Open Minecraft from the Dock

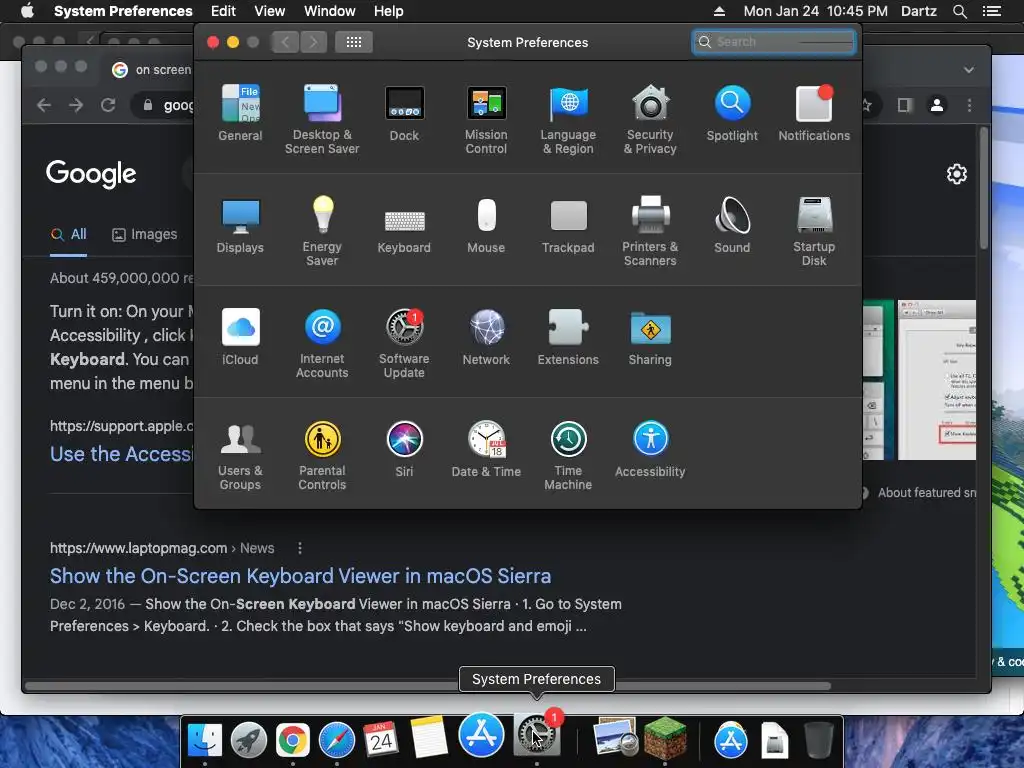(665, 739)
